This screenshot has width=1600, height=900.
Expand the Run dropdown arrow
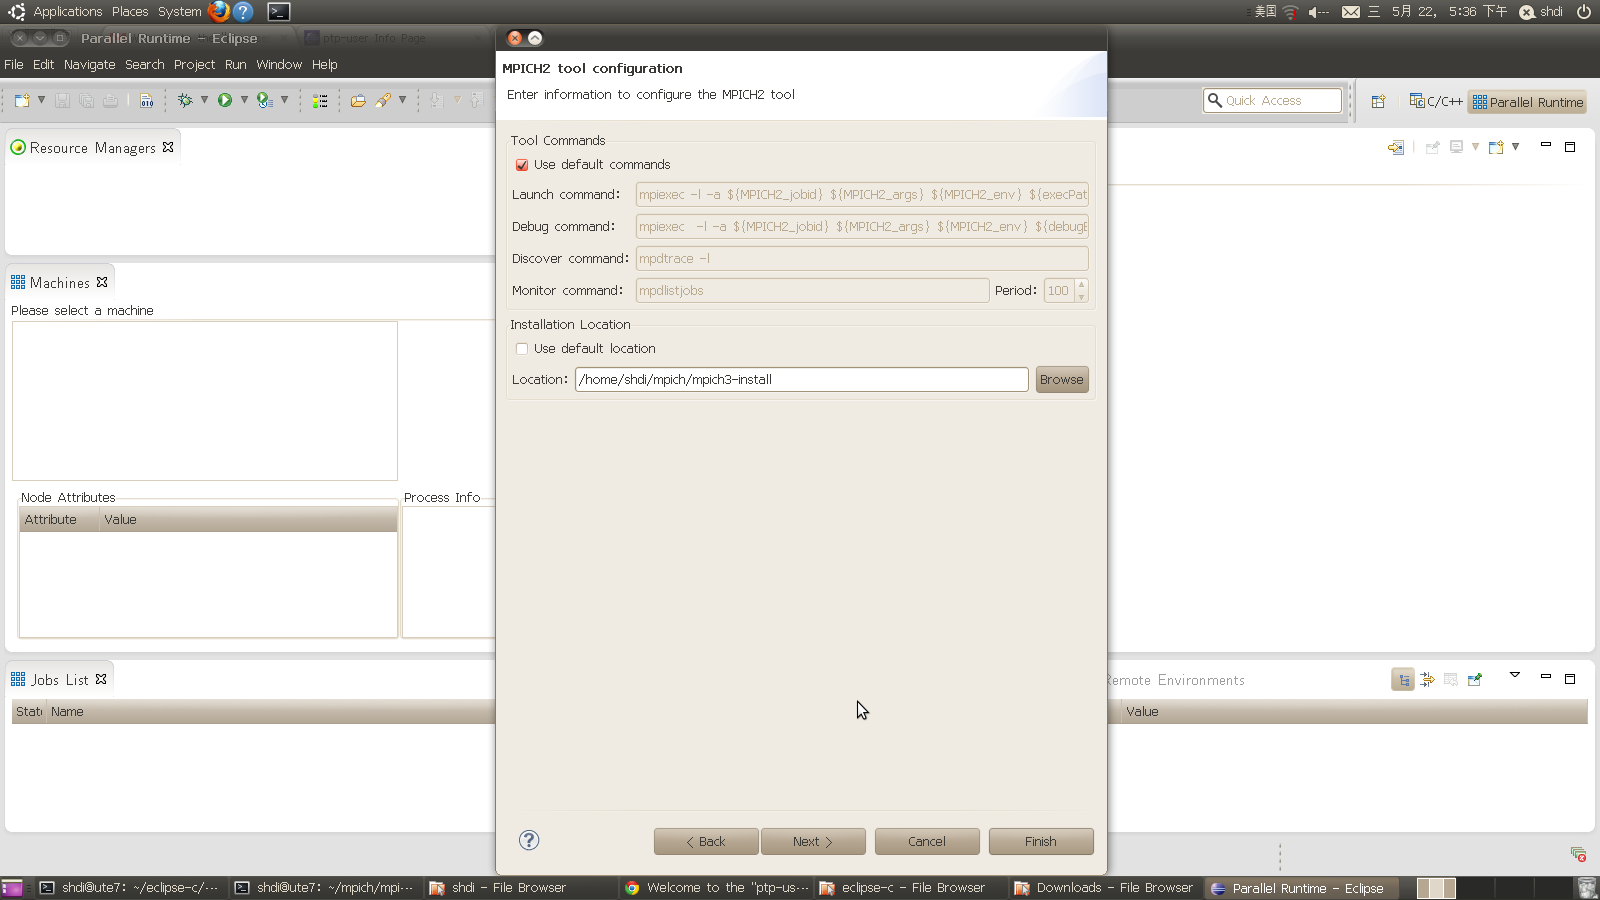click(x=244, y=100)
